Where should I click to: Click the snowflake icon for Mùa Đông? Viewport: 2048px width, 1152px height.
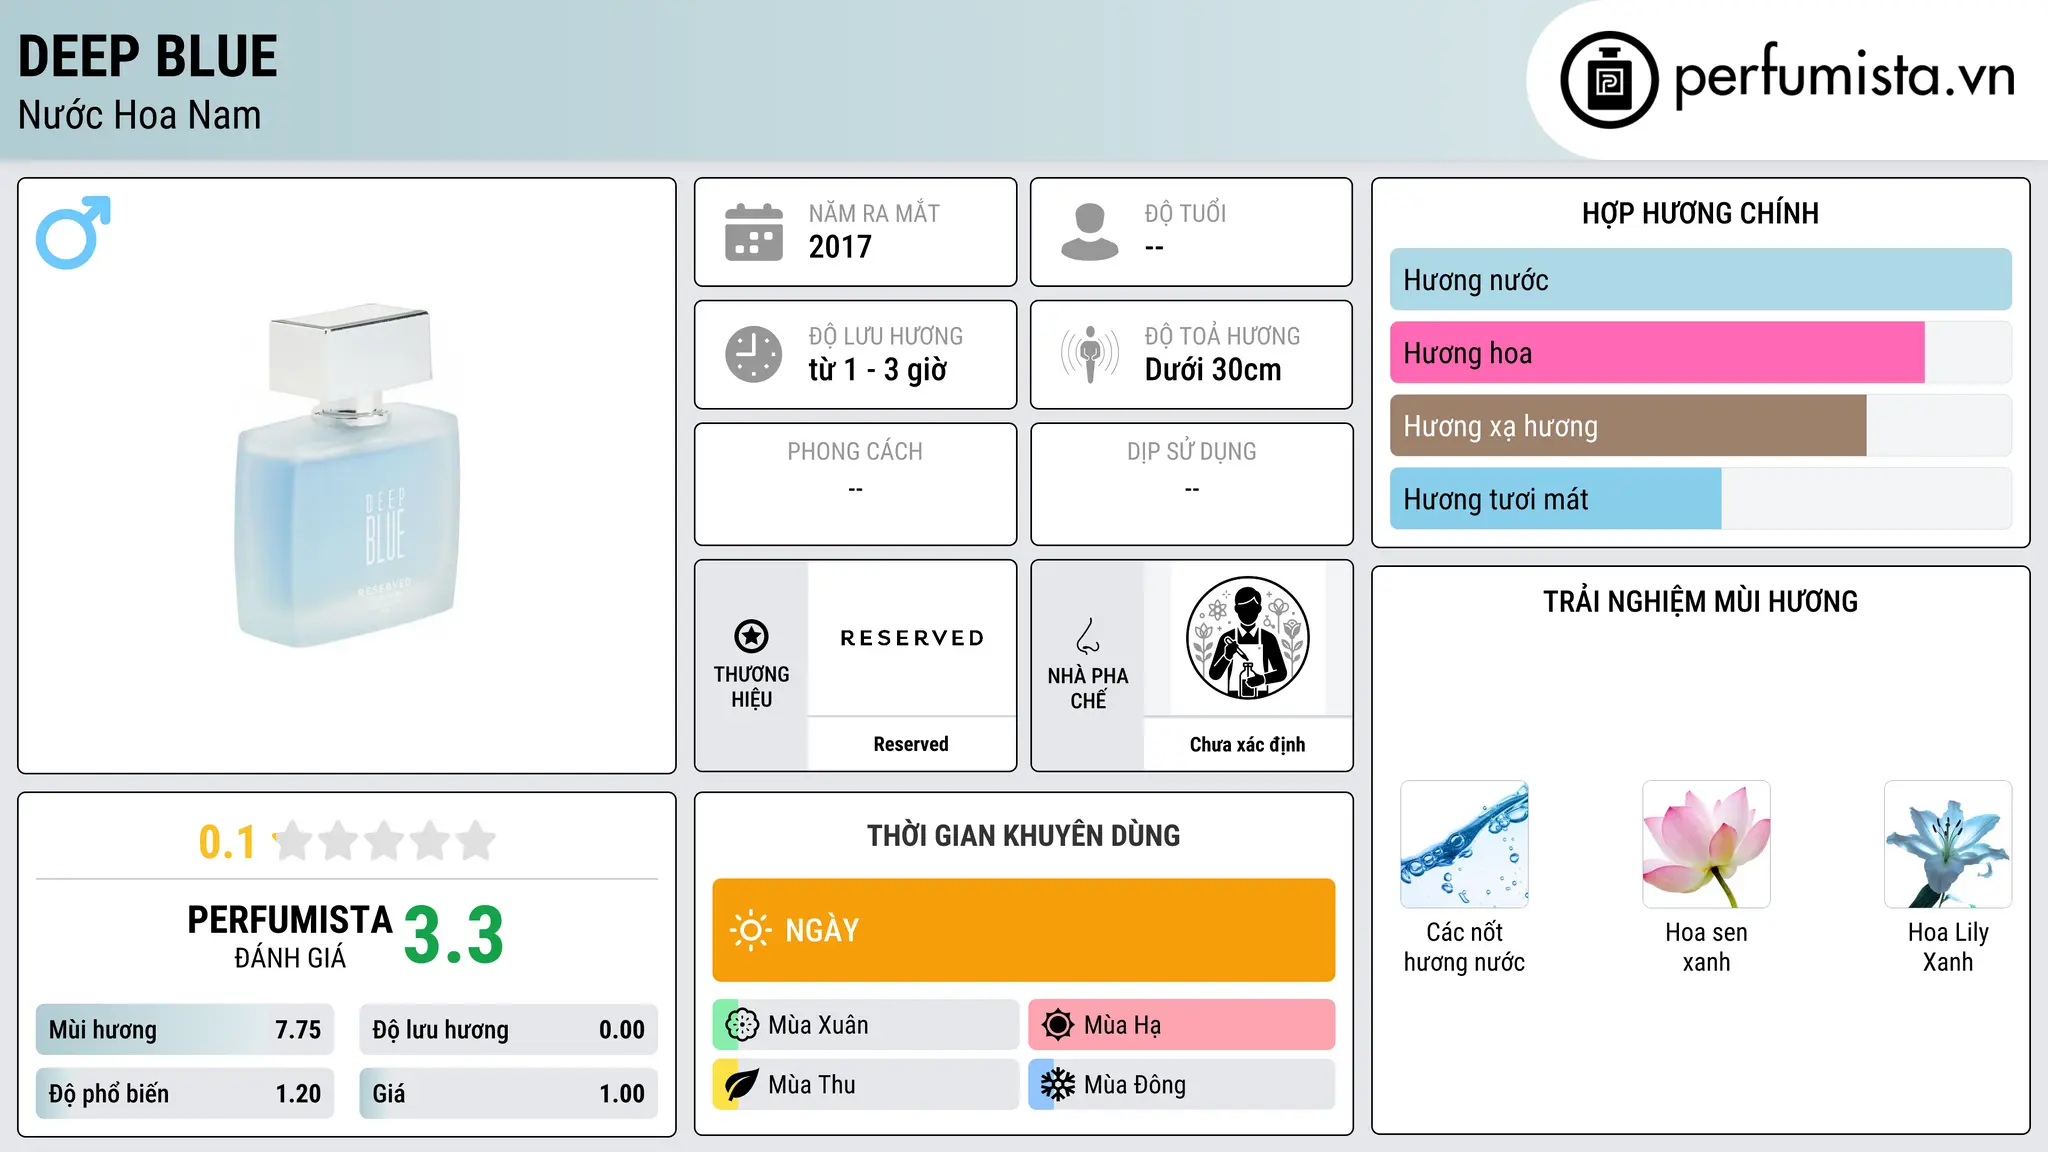pyautogui.click(x=1058, y=1085)
